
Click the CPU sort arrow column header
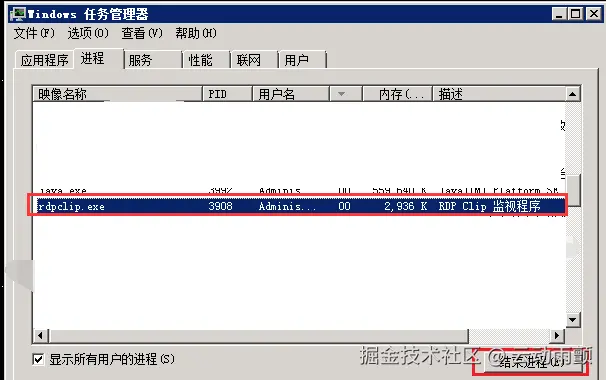tap(346, 94)
